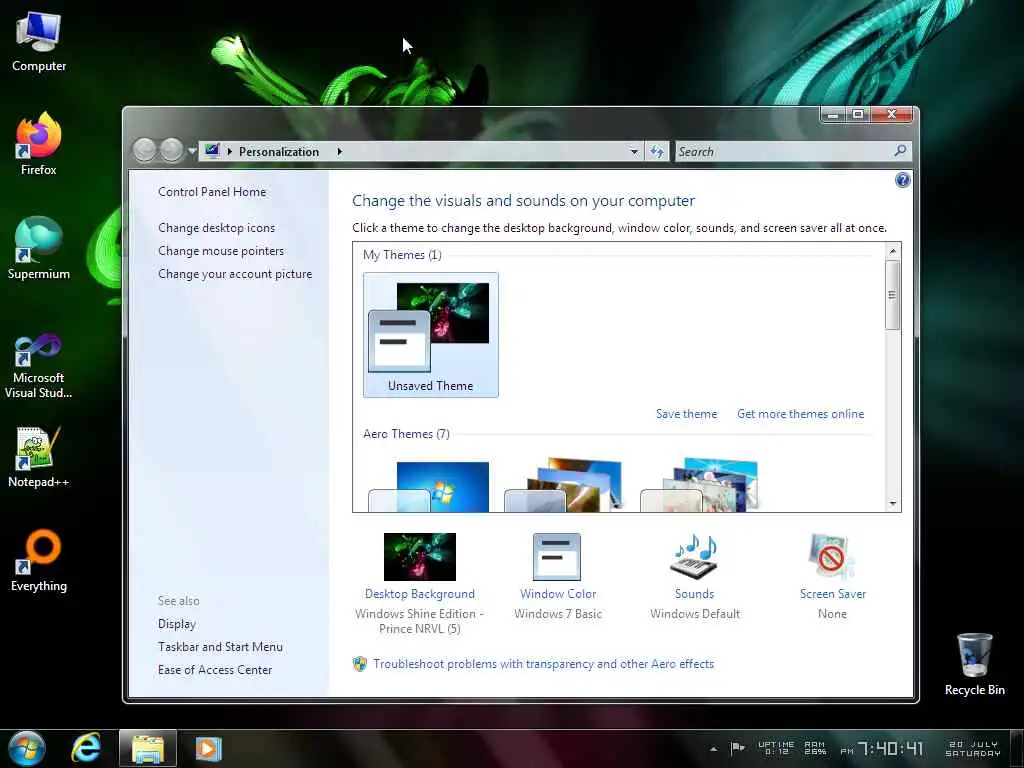The width and height of the screenshot is (1024, 768).
Task: Open Change desktop icons
Action: click(216, 228)
